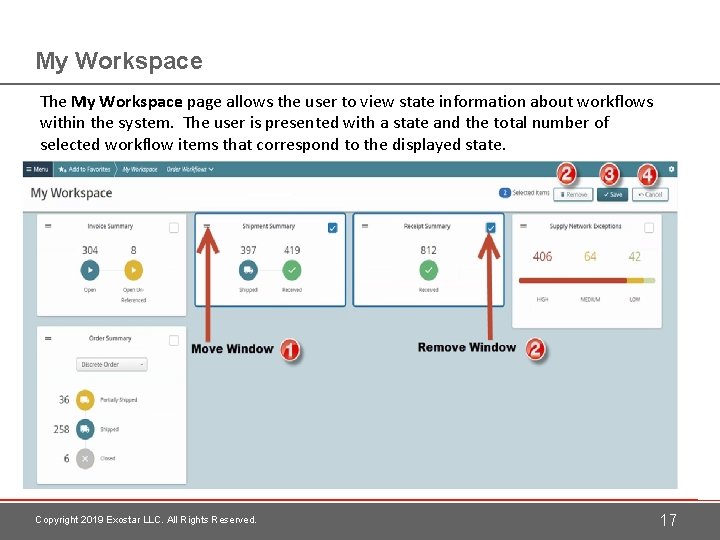Image resolution: width=720 pixels, height=540 pixels.
Task: Select My Workspace breadcrumb
Action: (x=140, y=169)
